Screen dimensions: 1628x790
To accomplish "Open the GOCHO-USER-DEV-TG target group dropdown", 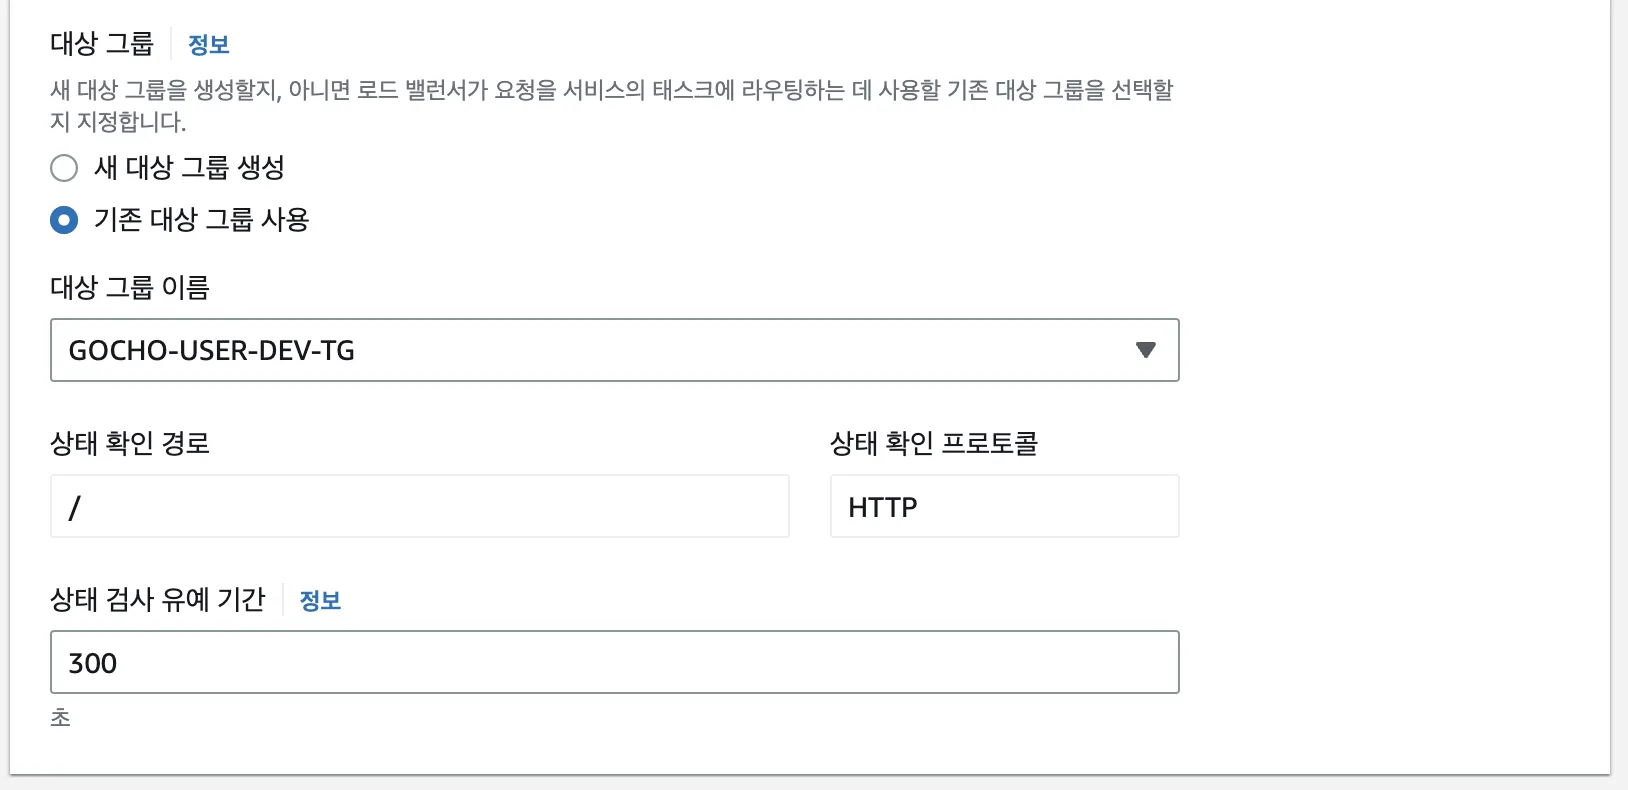I will click(x=614, y=350).
